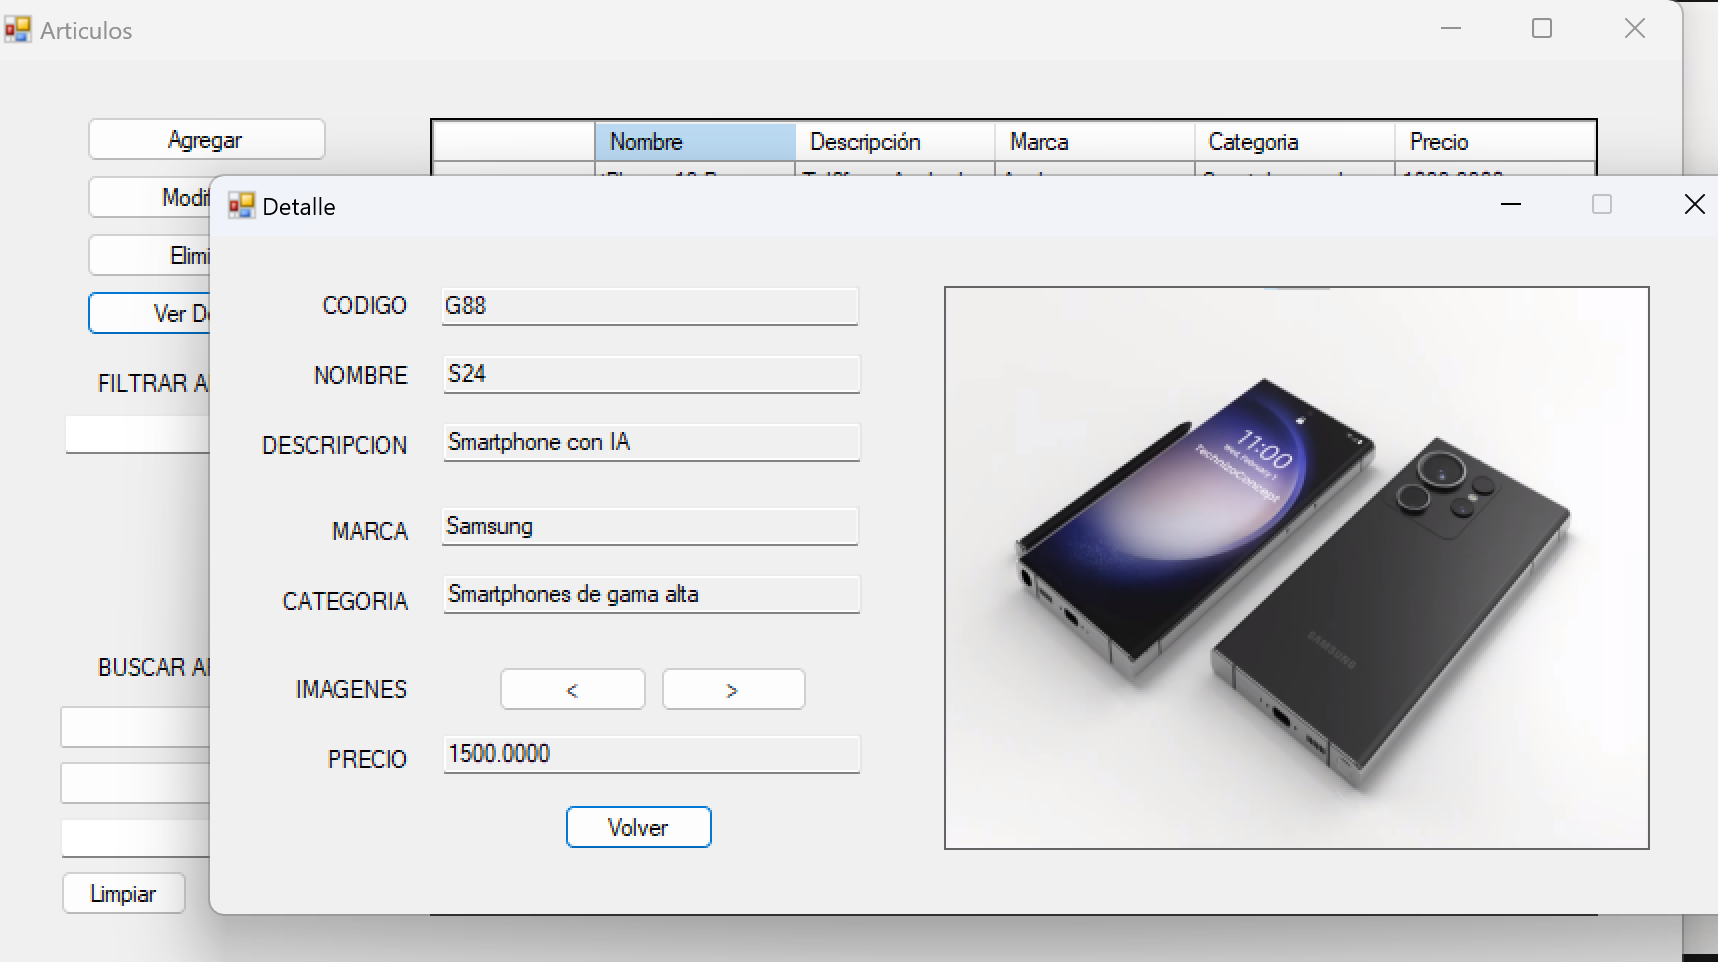
Task: Click the Articulos window app icon
Action: point(17,30)
